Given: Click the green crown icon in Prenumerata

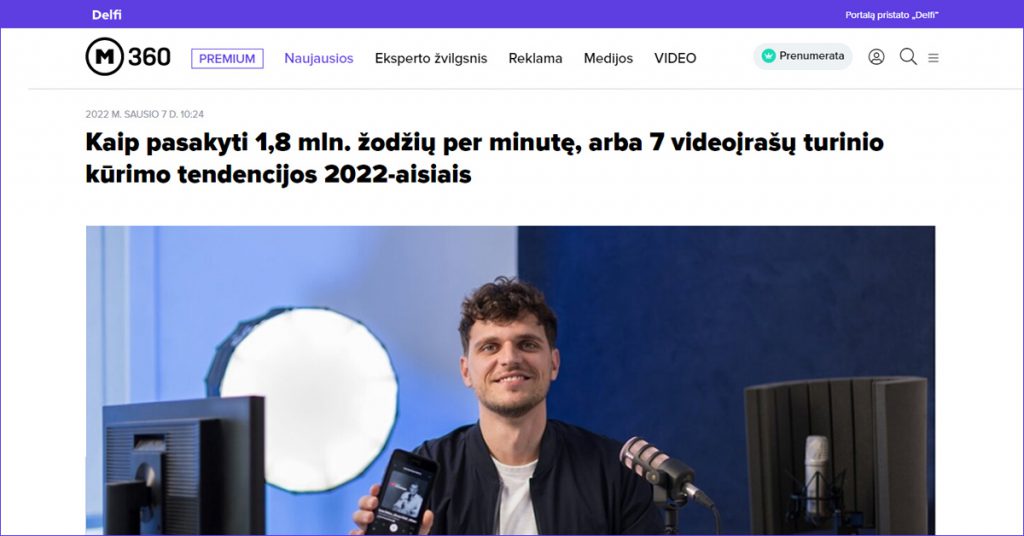Looking at the screenshot, I should (769, 56).
